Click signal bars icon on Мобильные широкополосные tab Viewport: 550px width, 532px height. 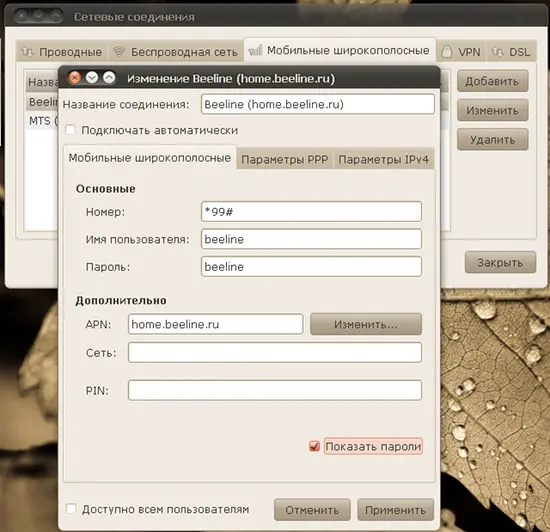point(255,50)
